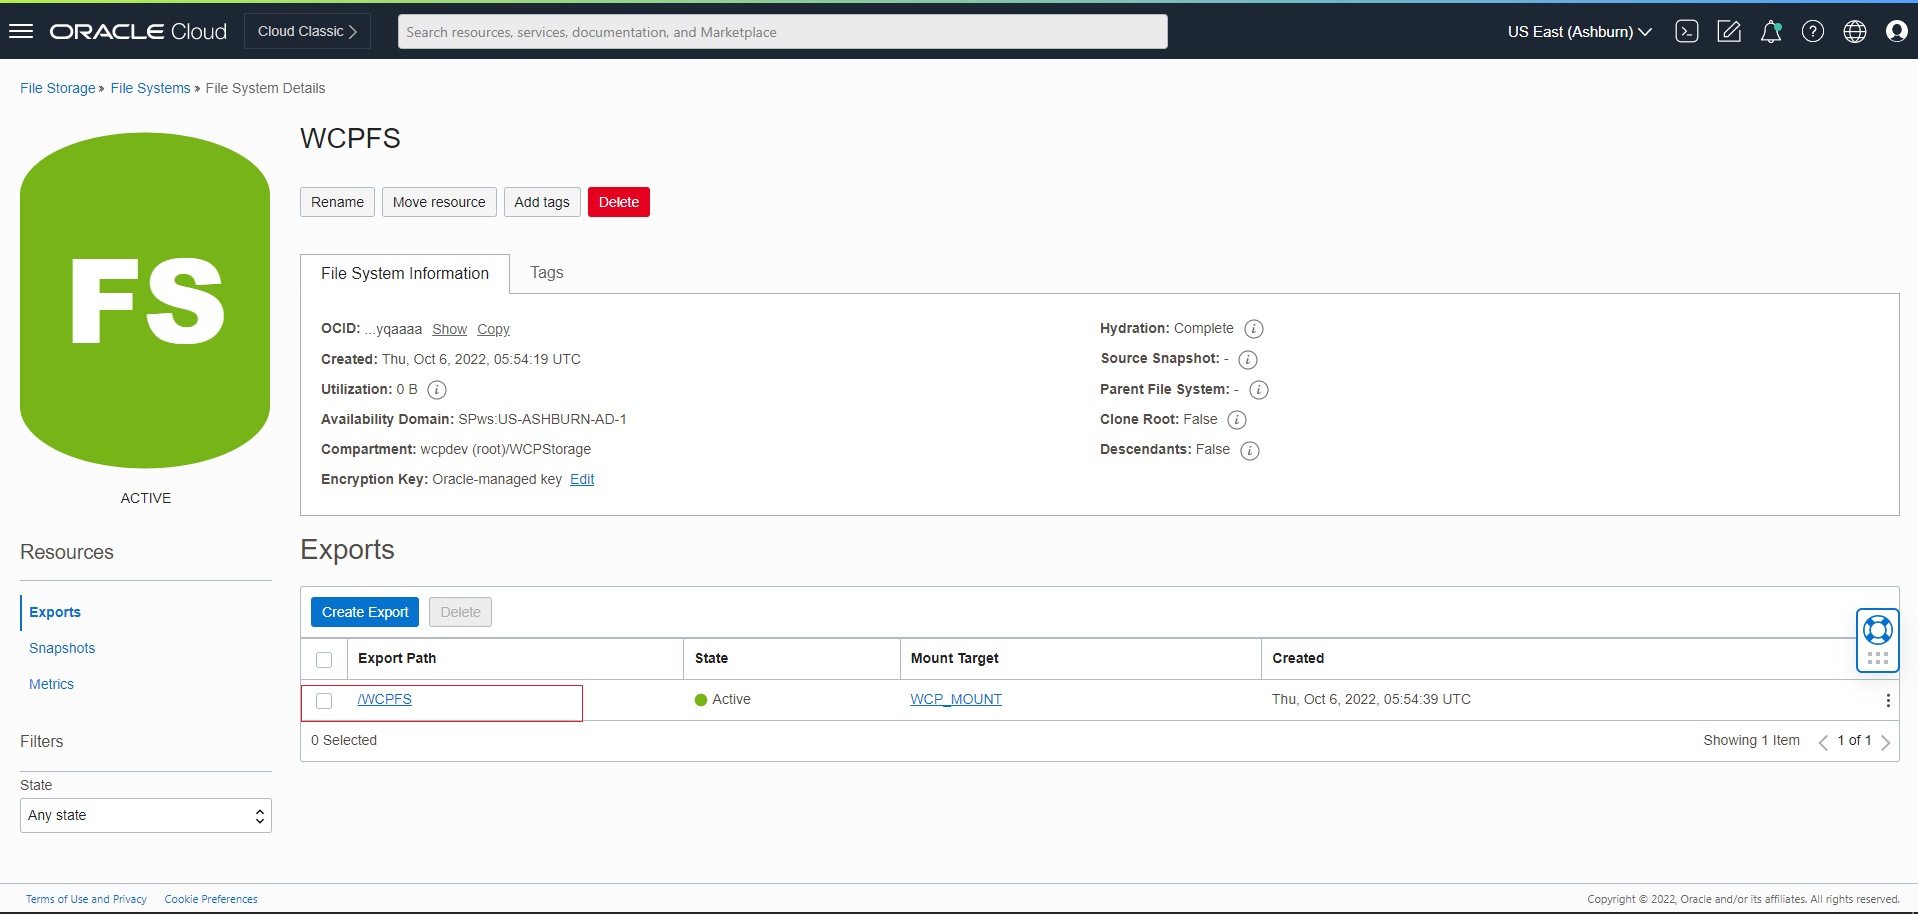Show the full OCID
This screenshot has width=1918, height=914.
(x=449, y=329)
